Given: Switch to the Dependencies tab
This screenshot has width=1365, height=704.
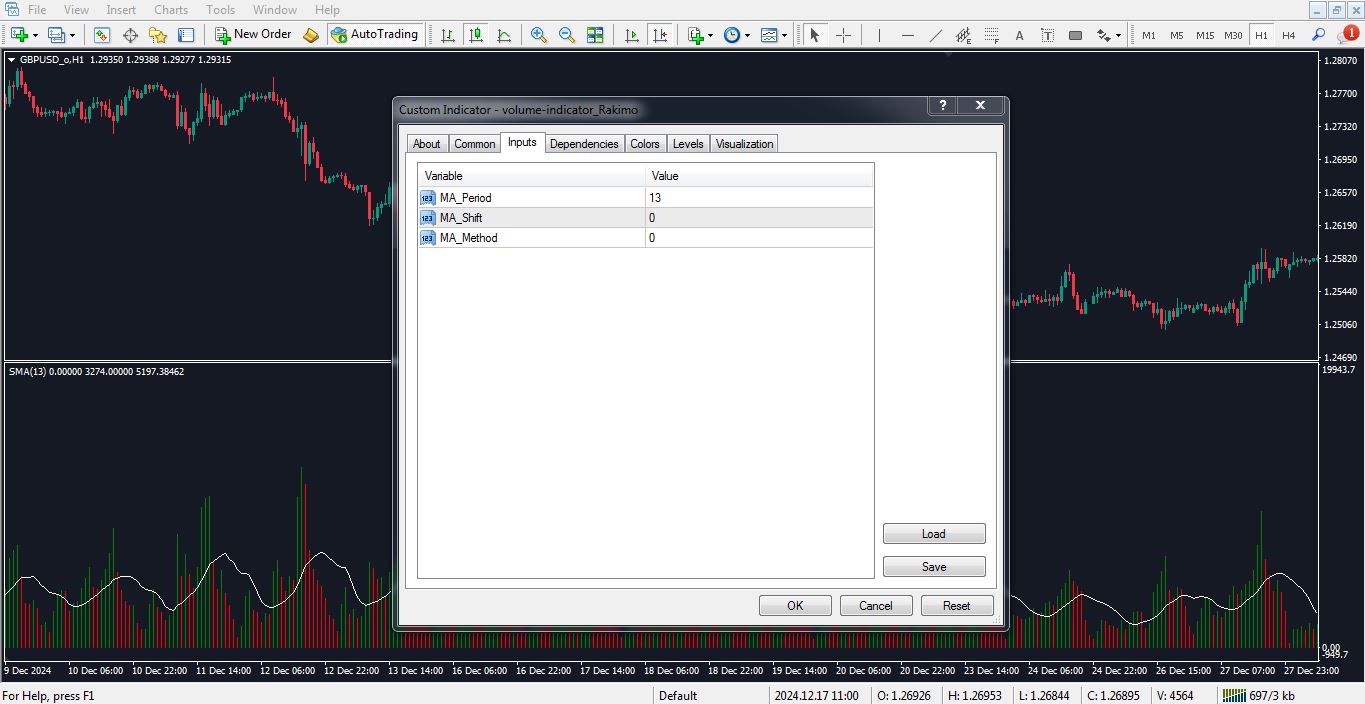Looking at the screenshot, I should (x=584, y=144).
